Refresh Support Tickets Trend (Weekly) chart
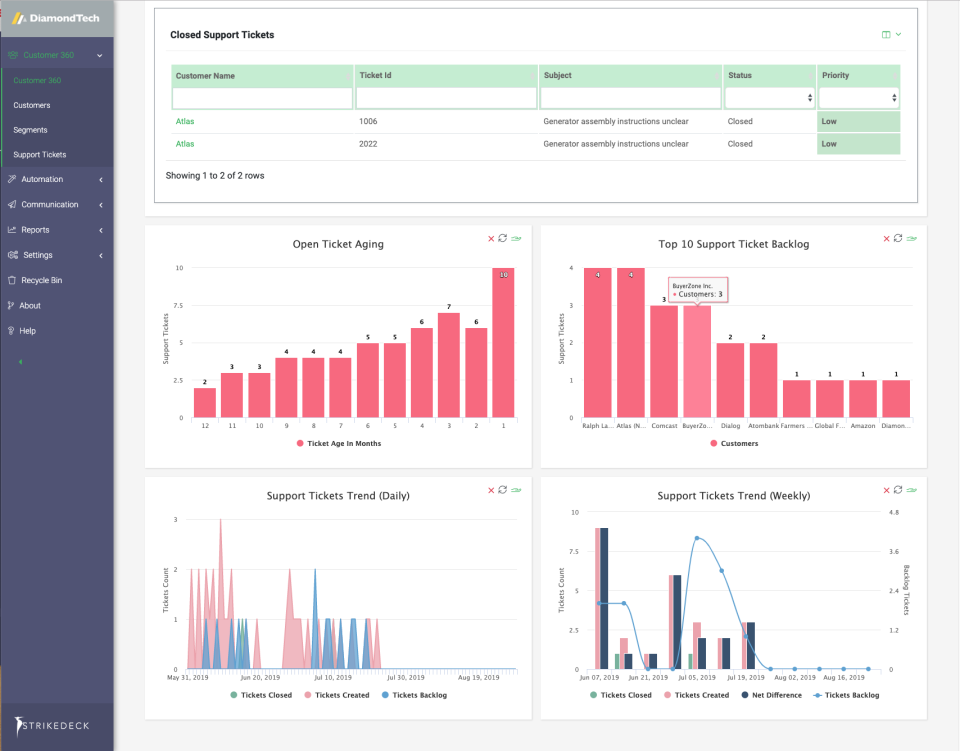The width and height of the screenshot is (960, 751). 898,490
